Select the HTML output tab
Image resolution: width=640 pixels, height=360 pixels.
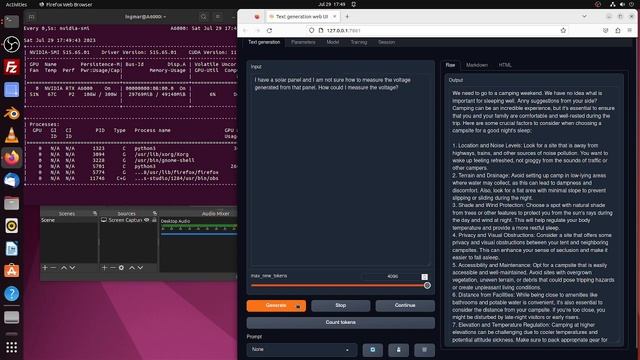[x=505, y=65]
